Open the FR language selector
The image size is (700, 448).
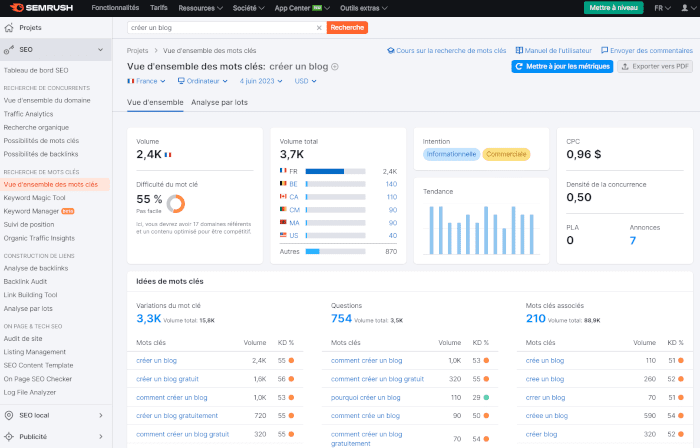[x=662, y=8]
